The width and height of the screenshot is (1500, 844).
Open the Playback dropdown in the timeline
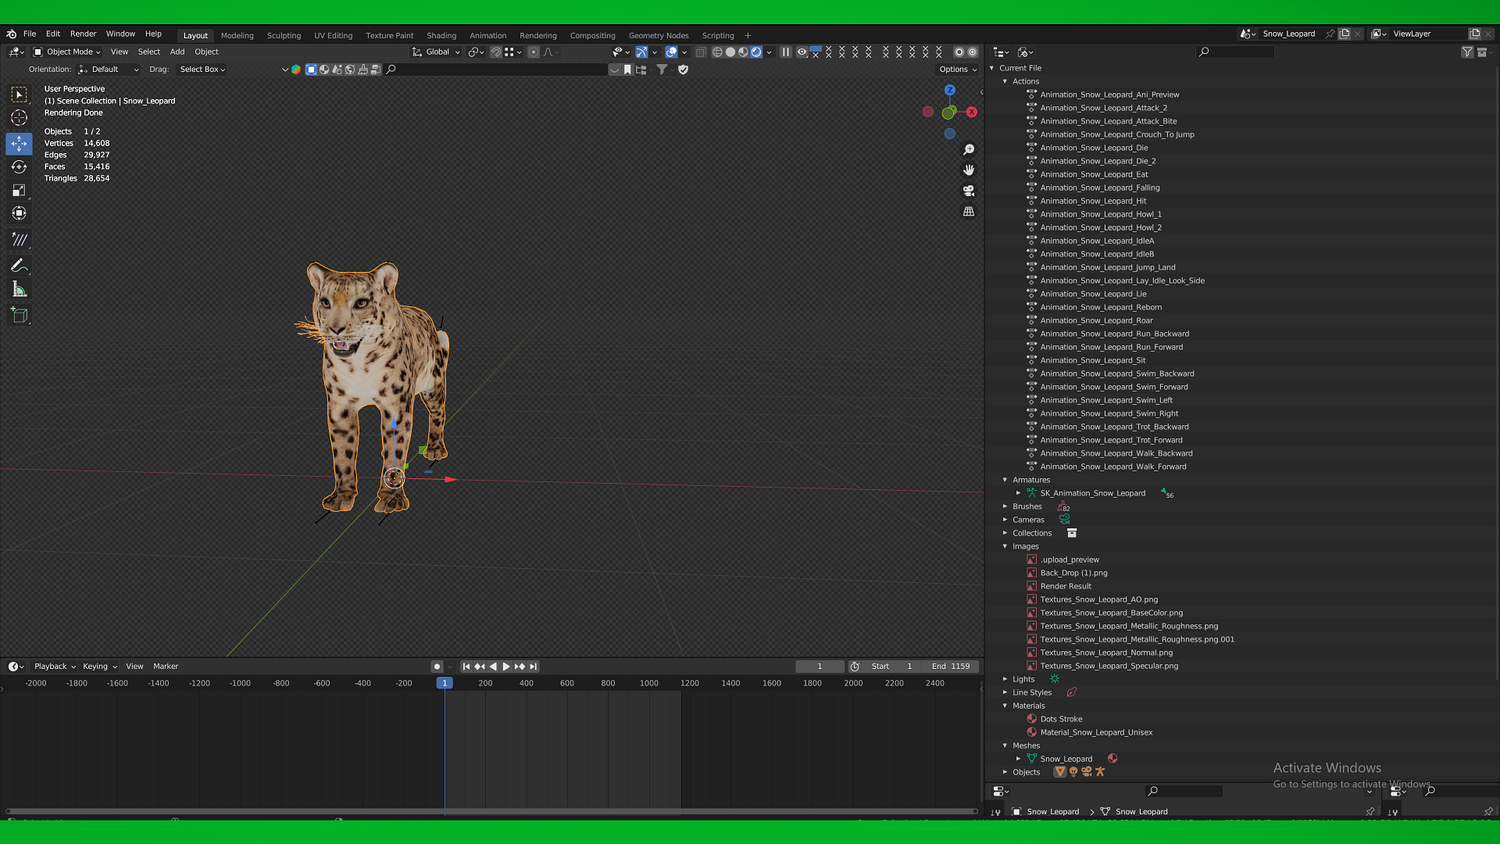55,667
